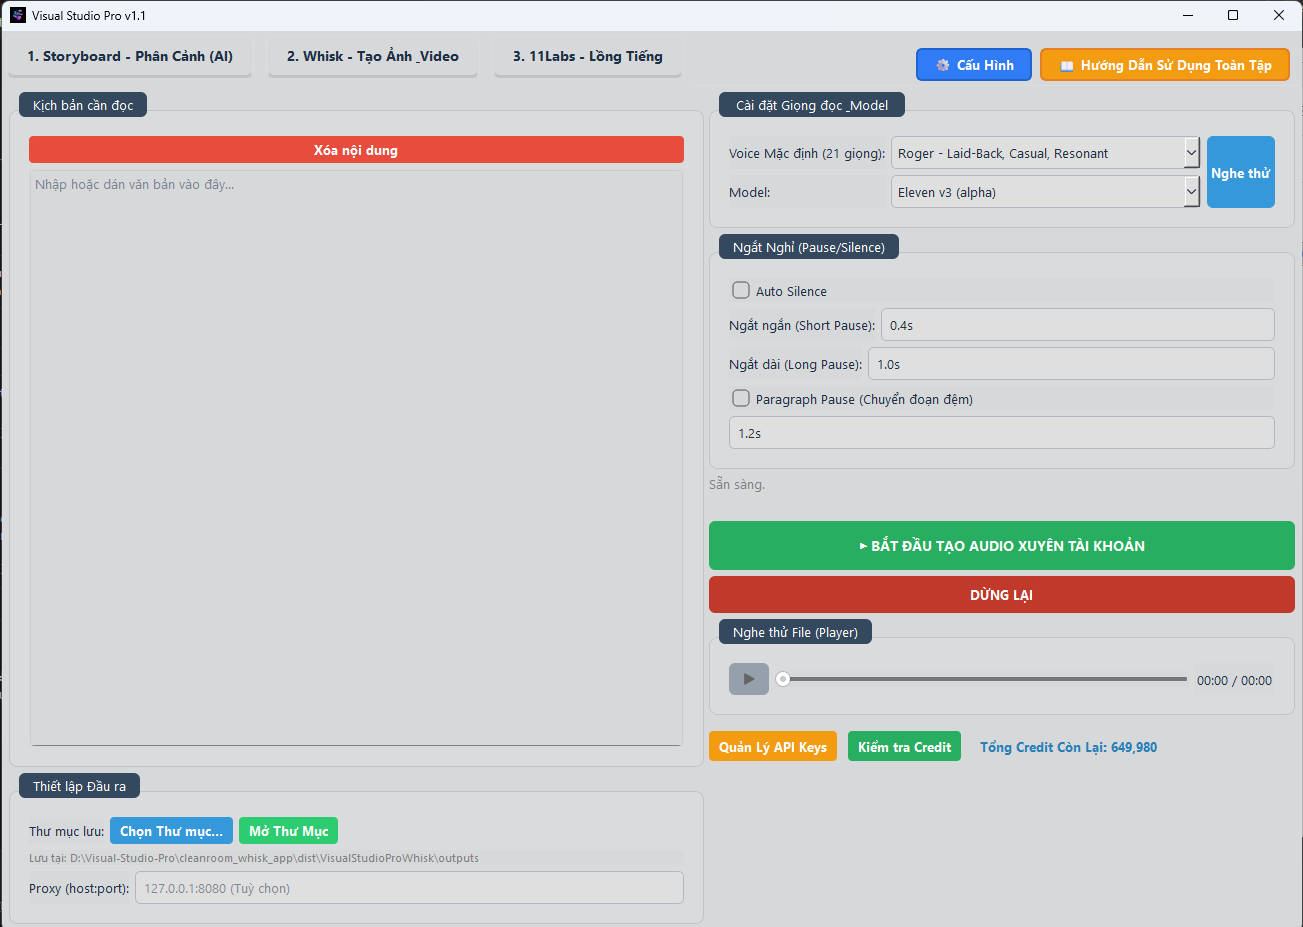Toggle Paragraph Pause checkbox

pyautogui.click(x=741, y=399)
